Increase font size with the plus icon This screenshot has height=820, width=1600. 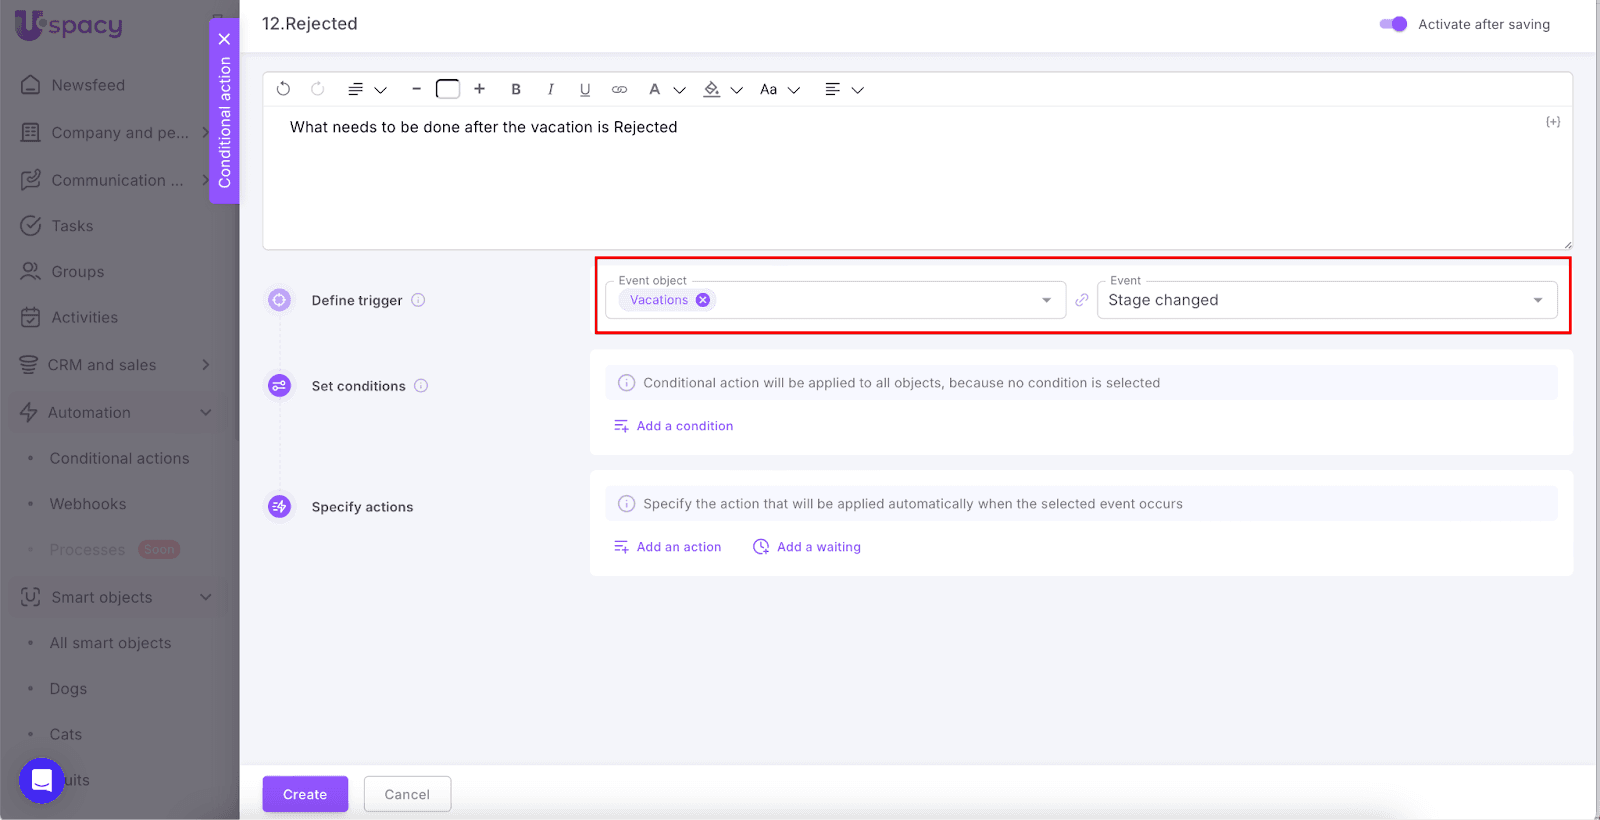pos(480,89)
